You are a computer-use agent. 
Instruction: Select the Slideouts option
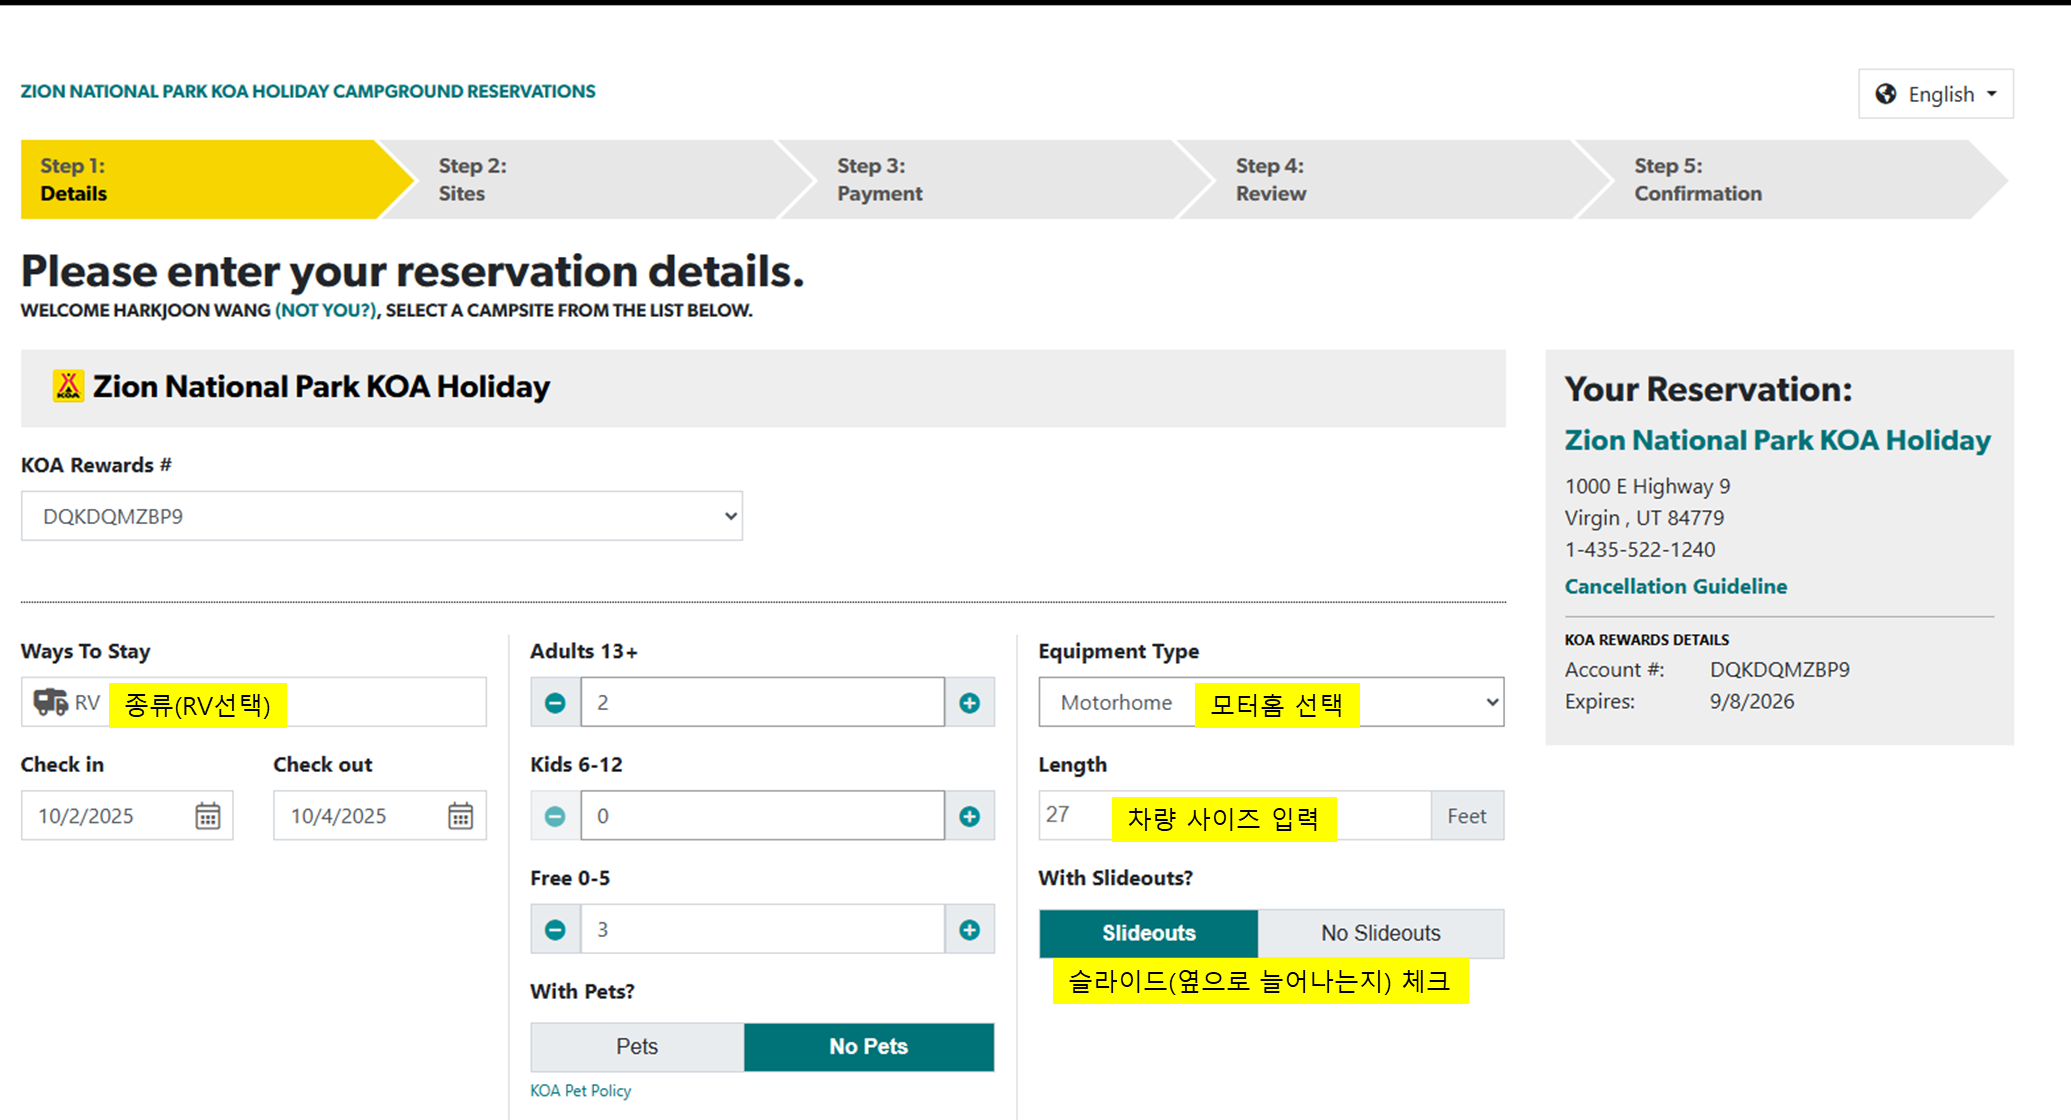(x=1148, y=933)
